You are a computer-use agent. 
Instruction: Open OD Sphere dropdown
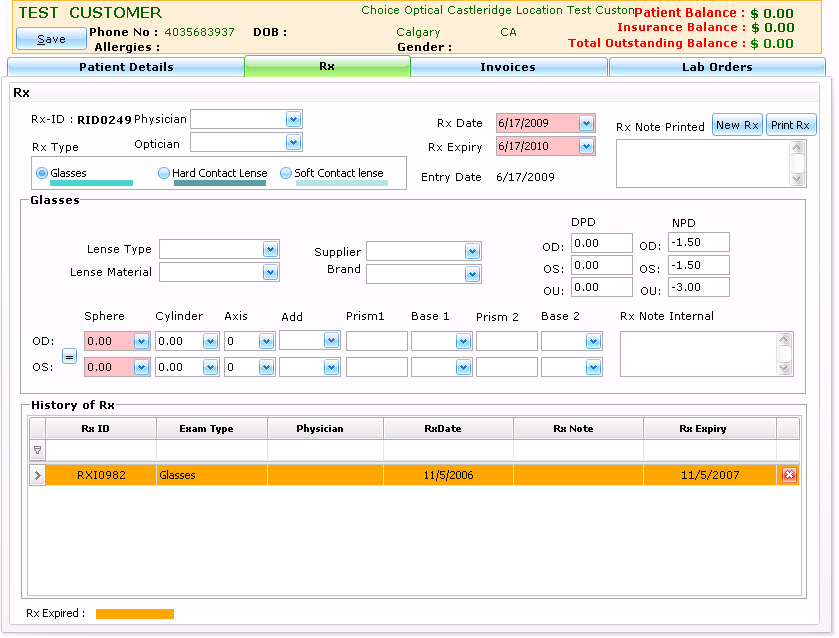(x=141, y=341)
